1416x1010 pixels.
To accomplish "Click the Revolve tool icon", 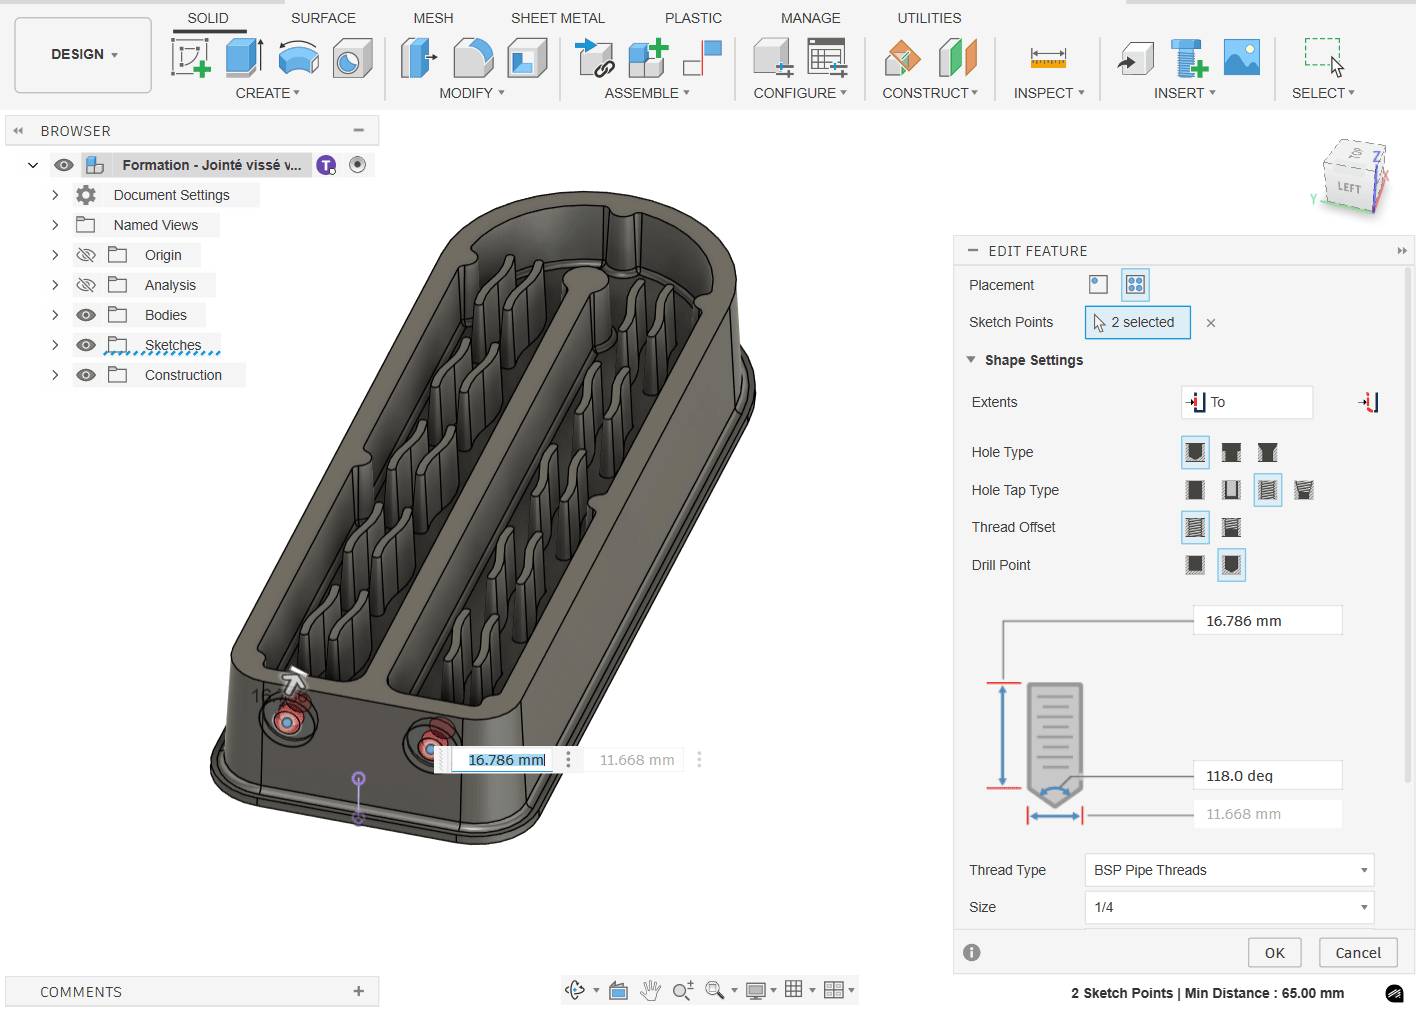I will 298,58.
